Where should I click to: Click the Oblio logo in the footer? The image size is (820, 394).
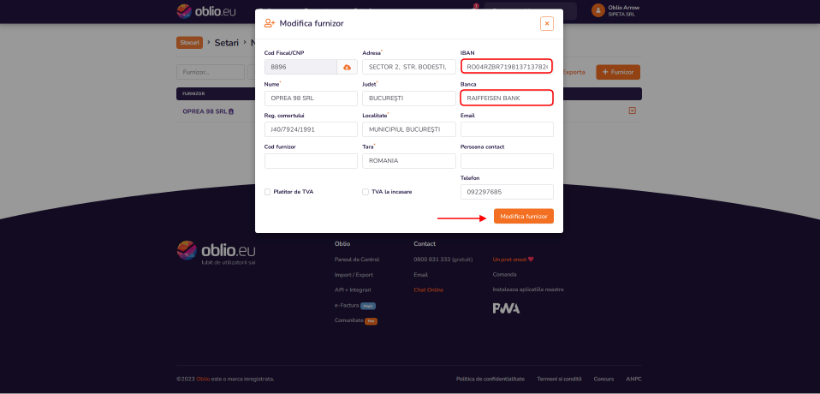[216, 253]
